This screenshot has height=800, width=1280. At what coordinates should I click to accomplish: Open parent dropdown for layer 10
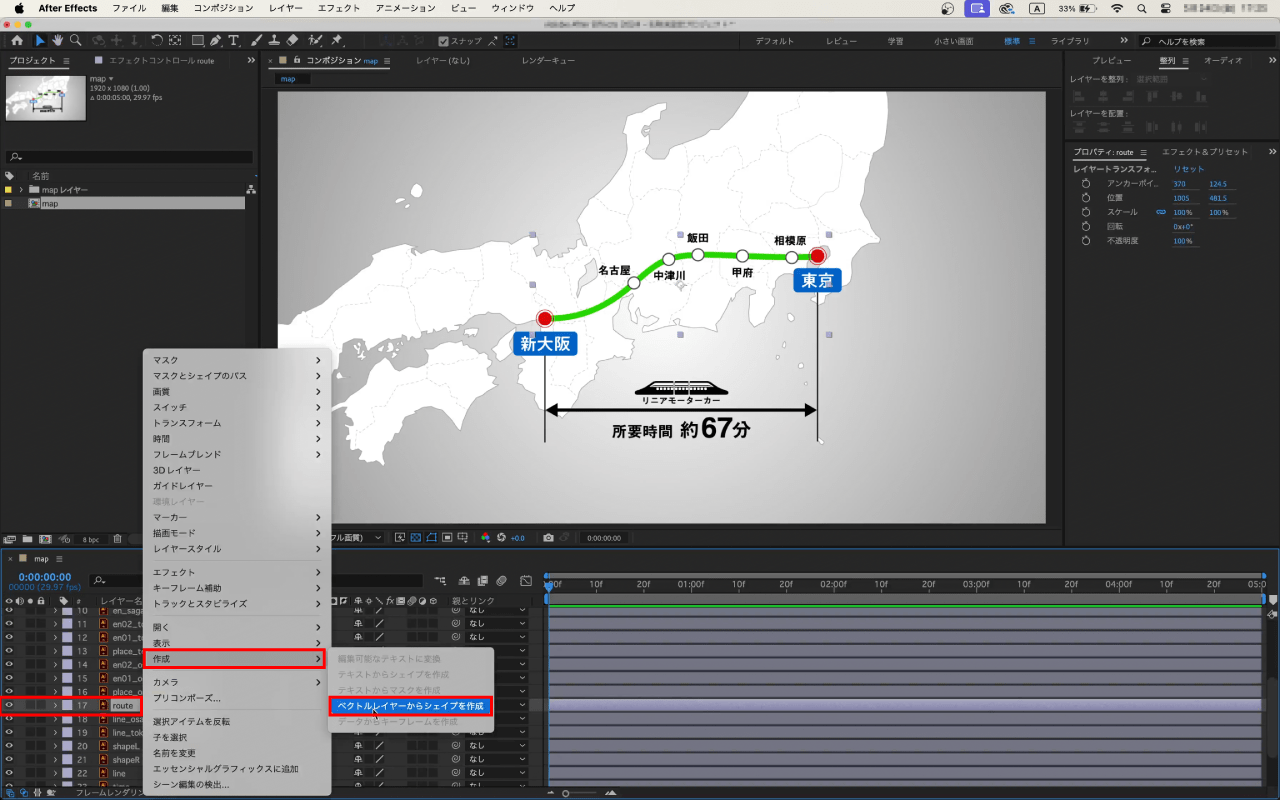(x=497, y=610)
